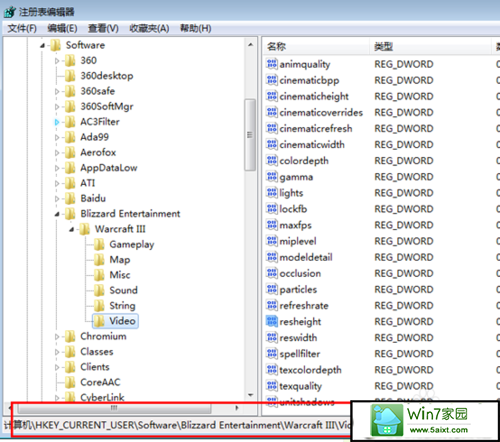Click the Baidu folder icon
The width and height of the screenshot is (500, 442).
coord(70,198)
